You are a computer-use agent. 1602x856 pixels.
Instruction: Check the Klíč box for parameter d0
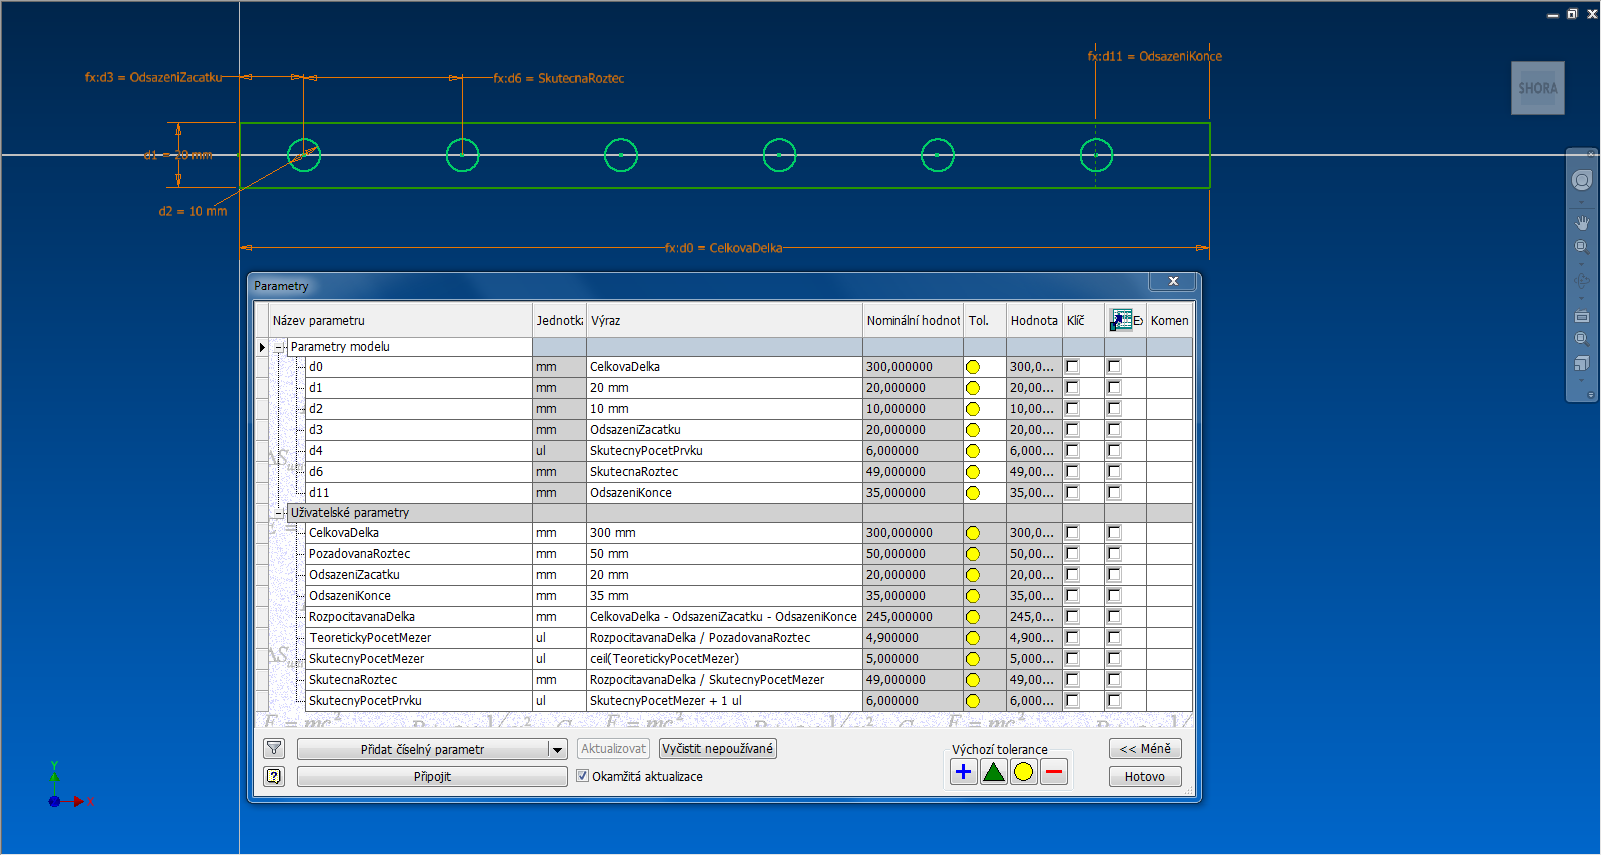(1072, 367)
